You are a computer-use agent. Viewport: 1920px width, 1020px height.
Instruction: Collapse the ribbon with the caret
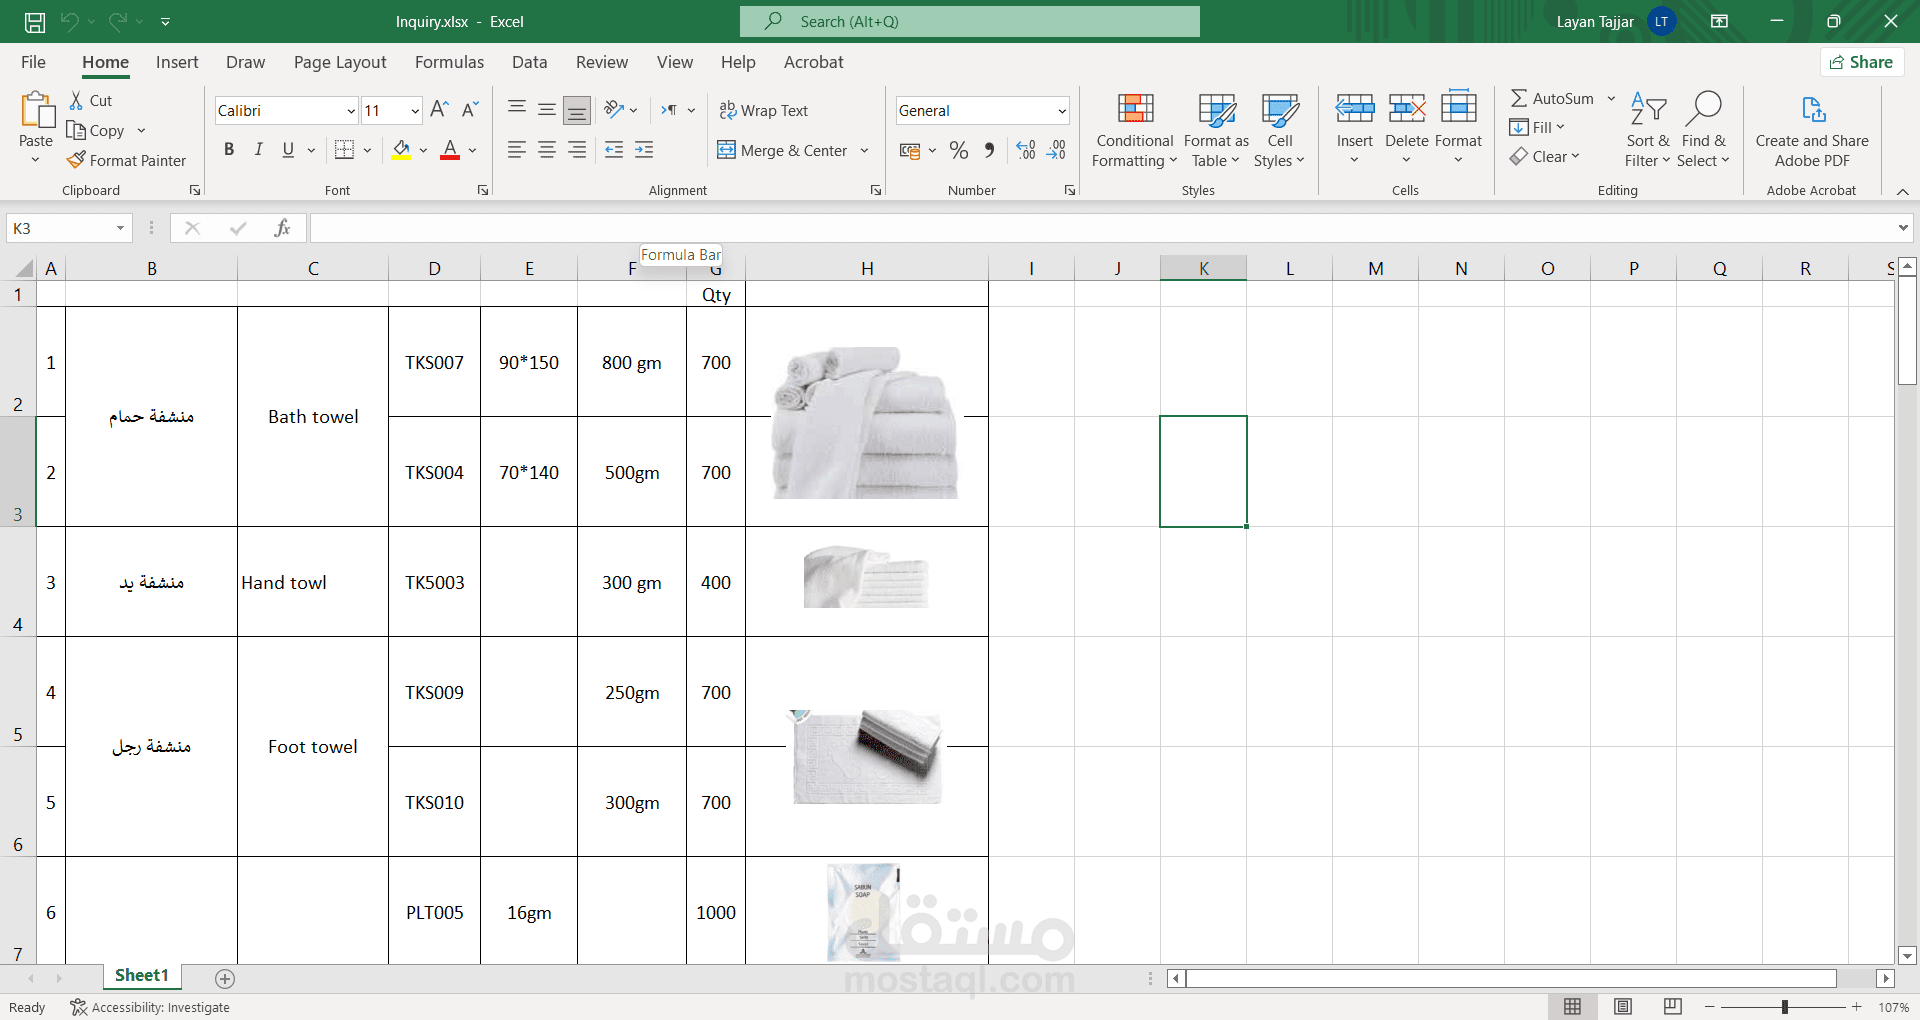pyautogui.click(x=1902, y=191)
